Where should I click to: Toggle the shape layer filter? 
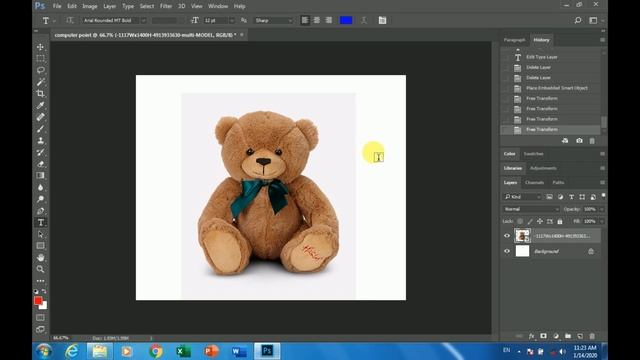pos(582,197)
